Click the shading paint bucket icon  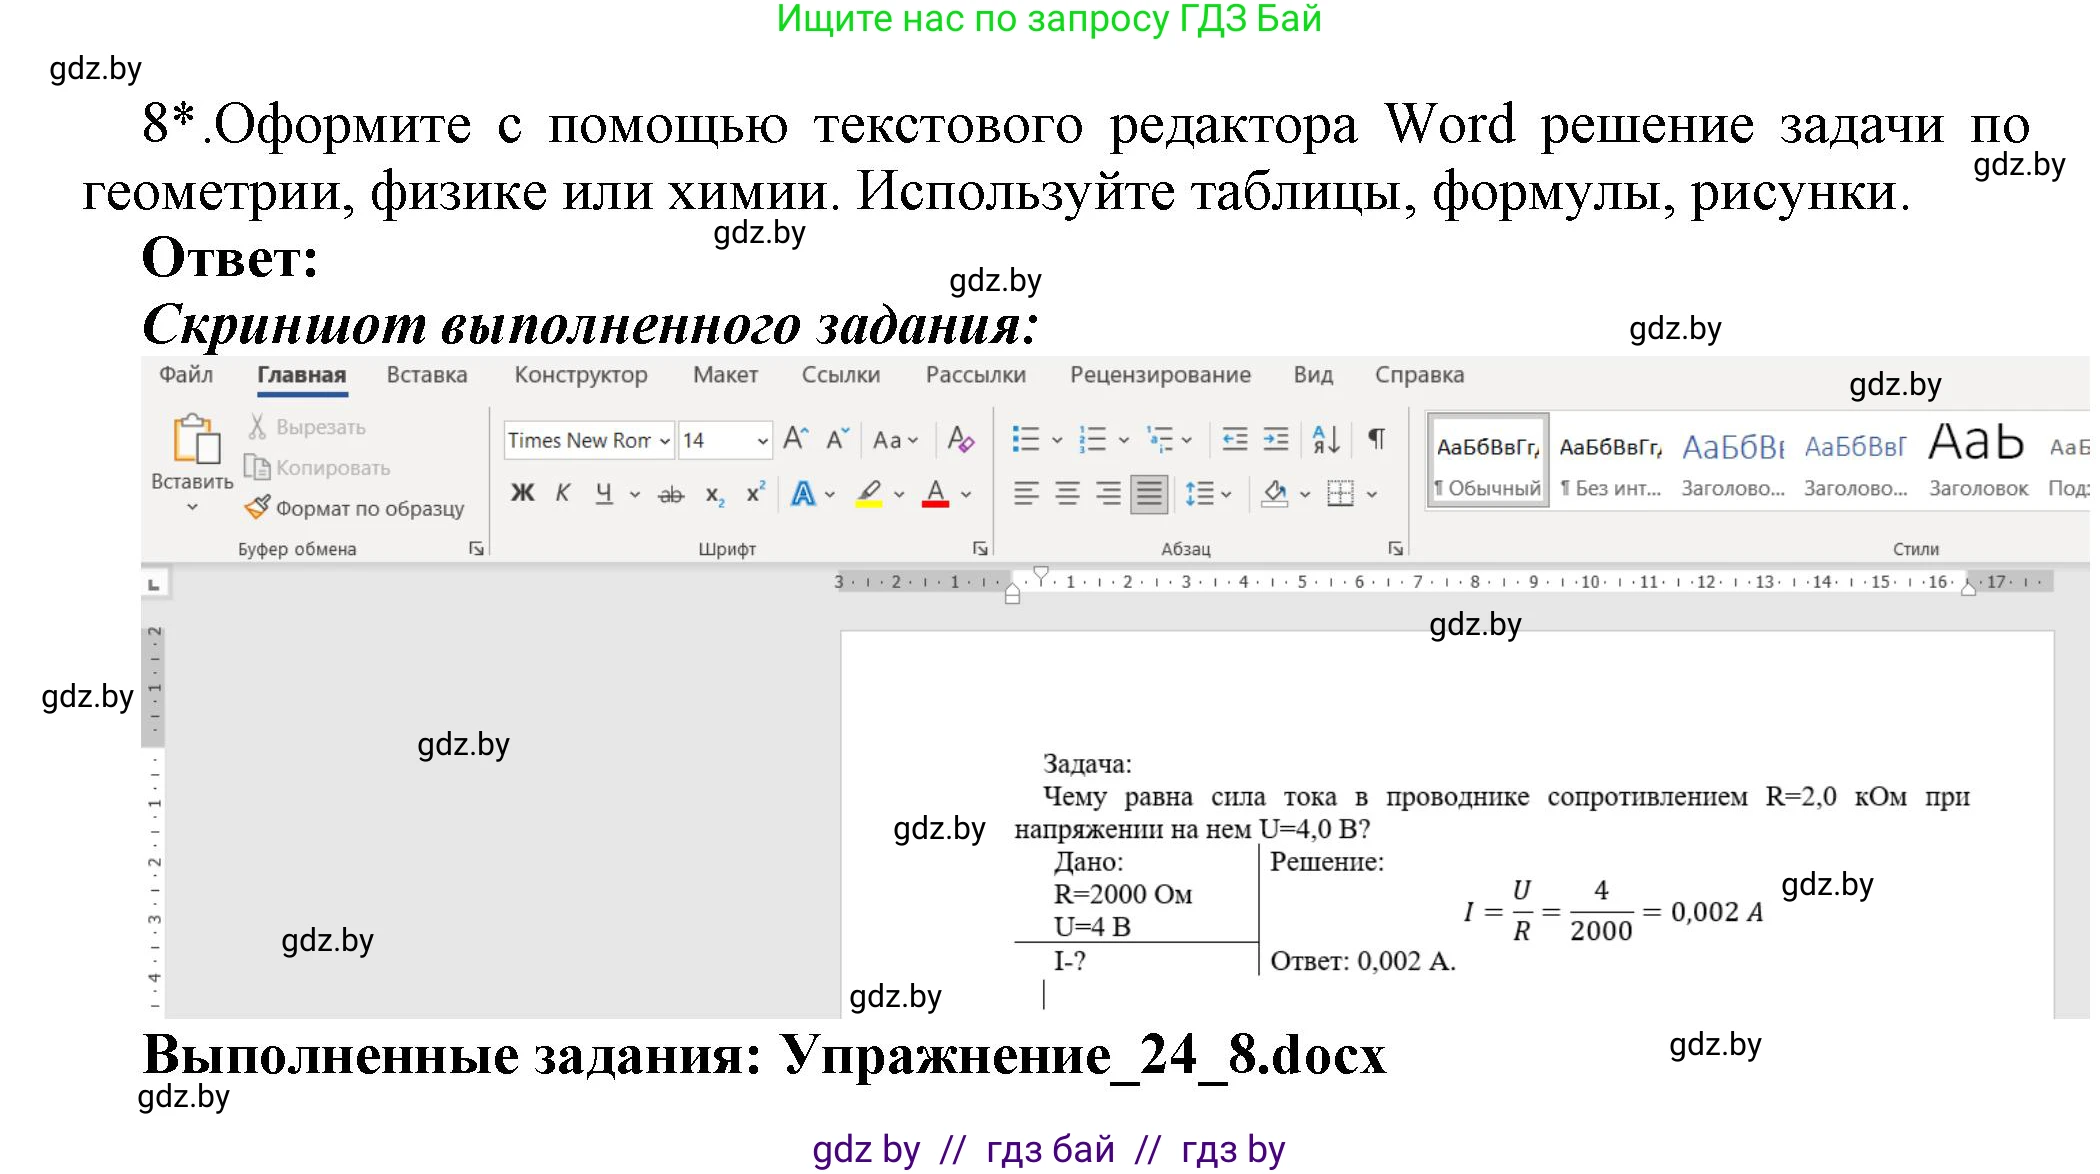coord(1274,493)
